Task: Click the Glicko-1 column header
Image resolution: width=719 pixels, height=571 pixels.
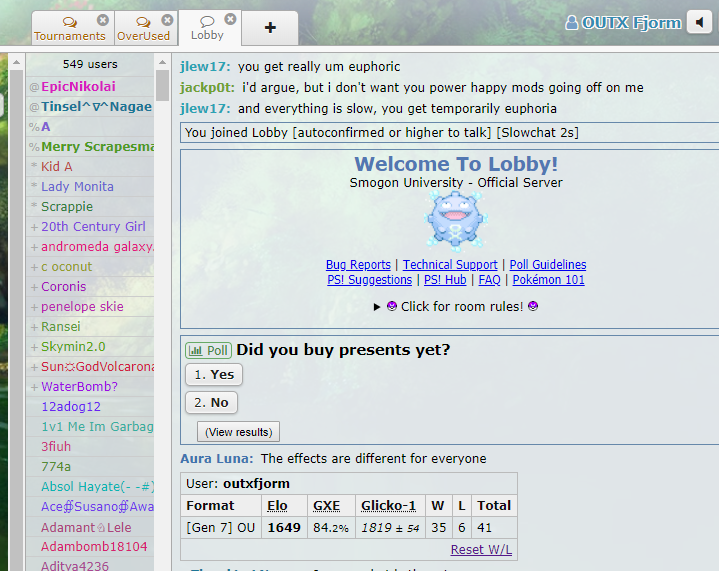Action: click(388, 505)
